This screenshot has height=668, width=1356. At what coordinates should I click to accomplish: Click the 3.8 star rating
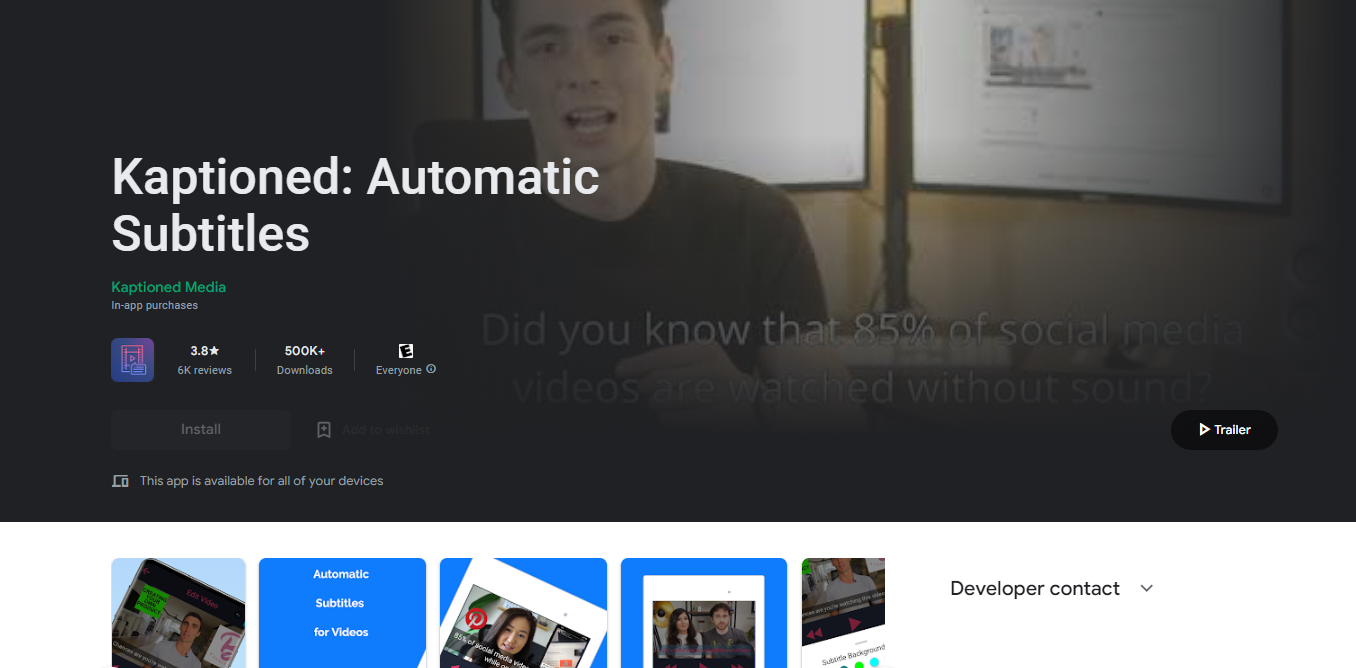[205, 351]
